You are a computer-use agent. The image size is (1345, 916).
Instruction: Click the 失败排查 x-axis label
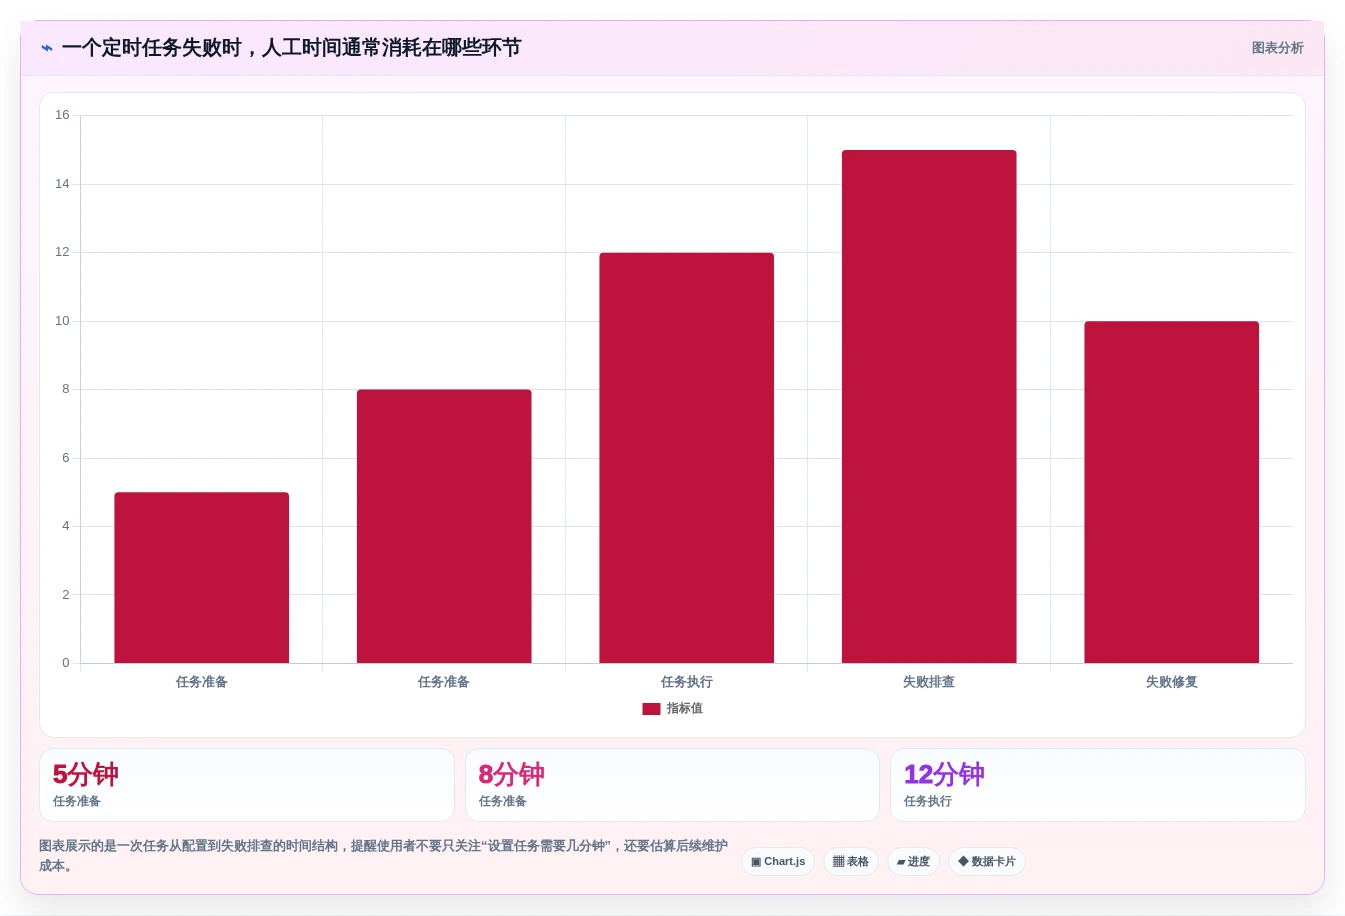929,682
